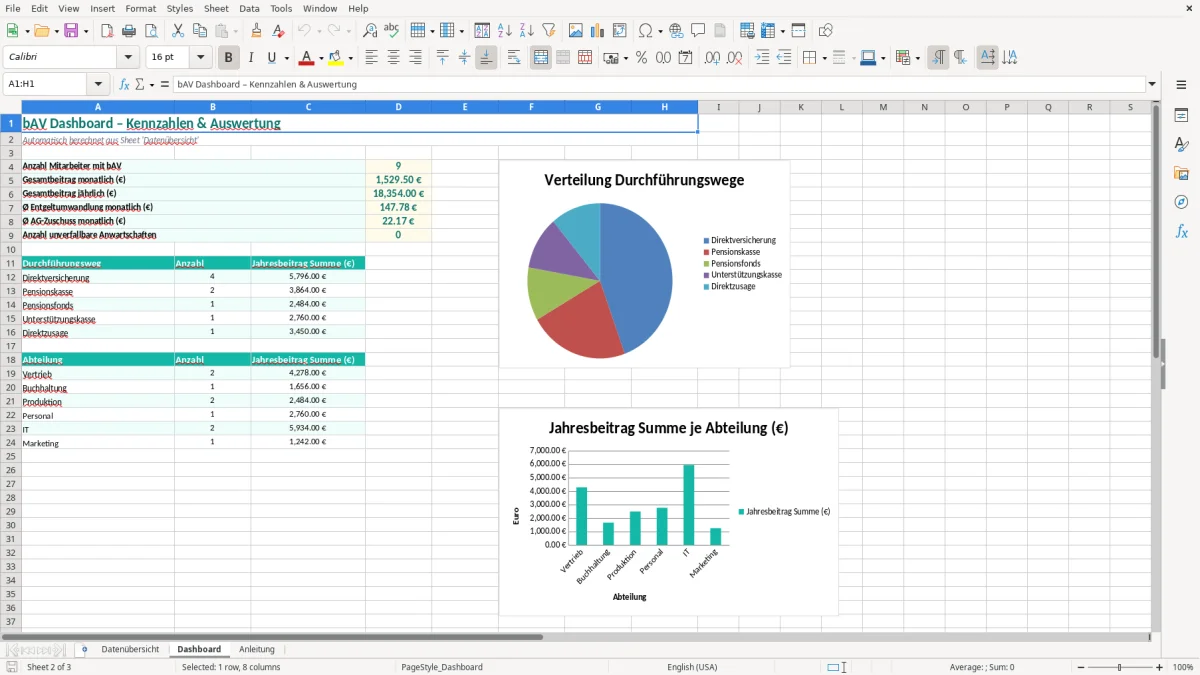Image resolution: width=1200 pixels, height=675 pixels.
Task: Open the Background Color dropdown arrow
Action: [x=351, y=58]
